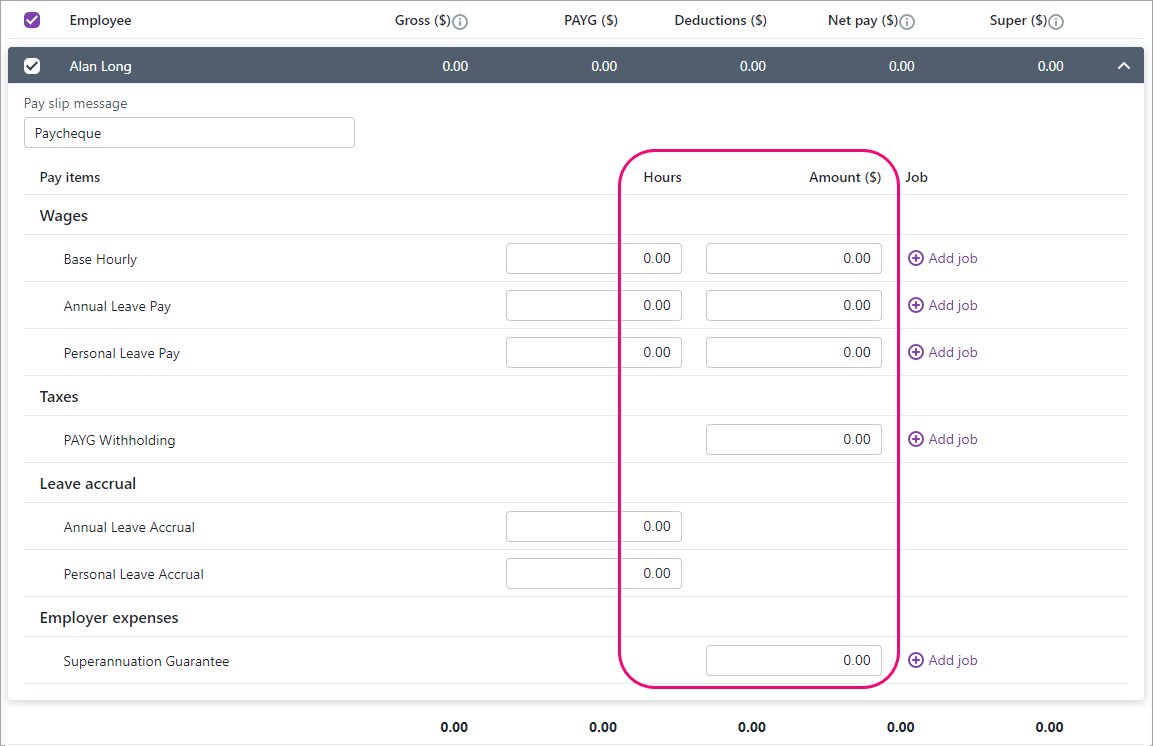Click the Base Hourly amount field
This screenshot has width=1153, height=746.
tap(793, 258)
